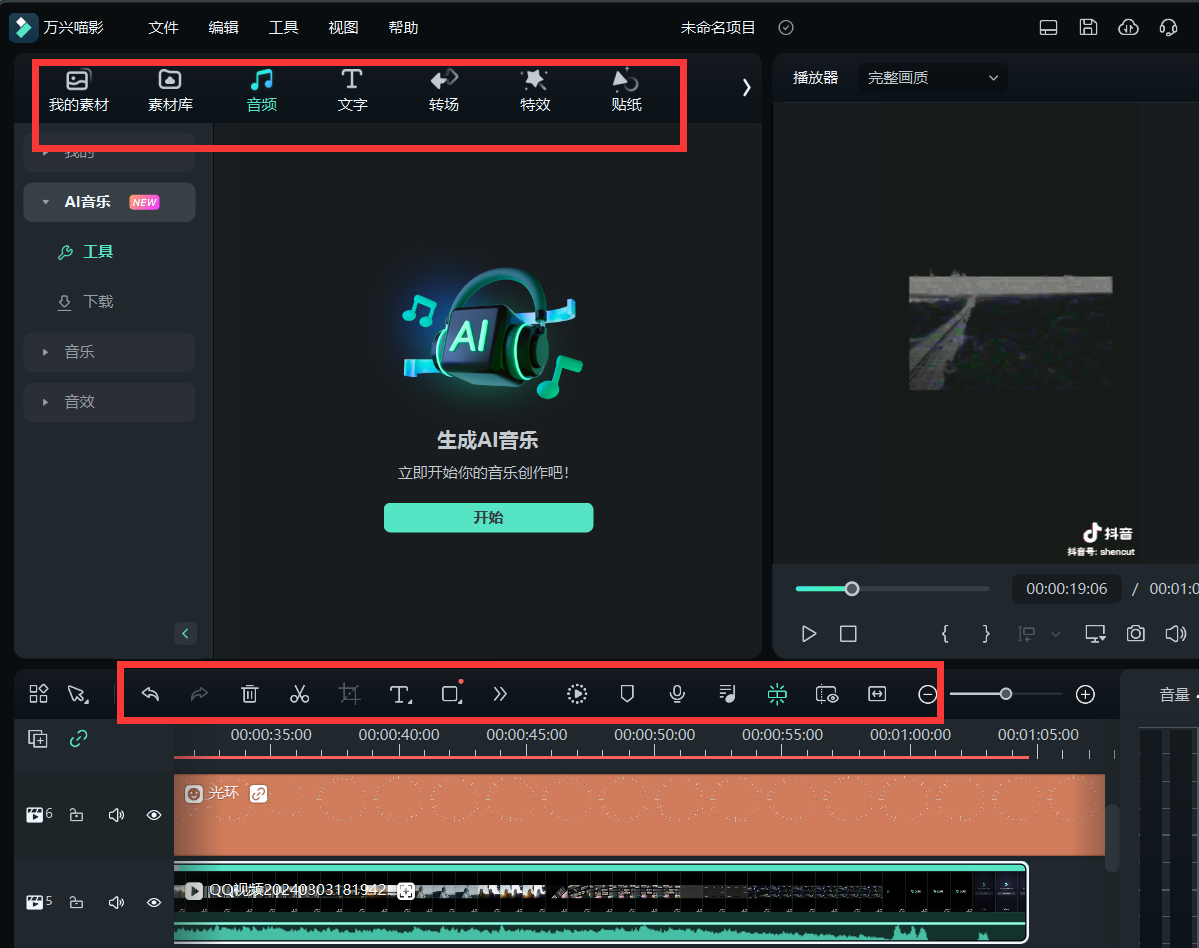Open the 完整画质 quality dropdown
This screenshot has width=1199, height=948.
point(932,78)
